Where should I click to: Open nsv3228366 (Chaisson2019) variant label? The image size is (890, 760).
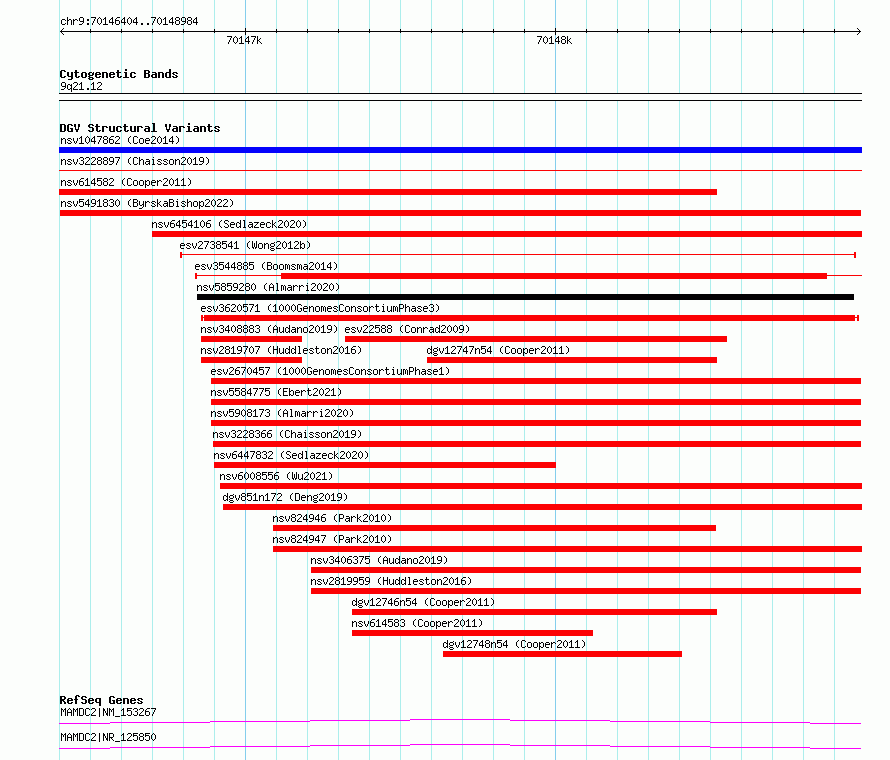tap(287, 434)
